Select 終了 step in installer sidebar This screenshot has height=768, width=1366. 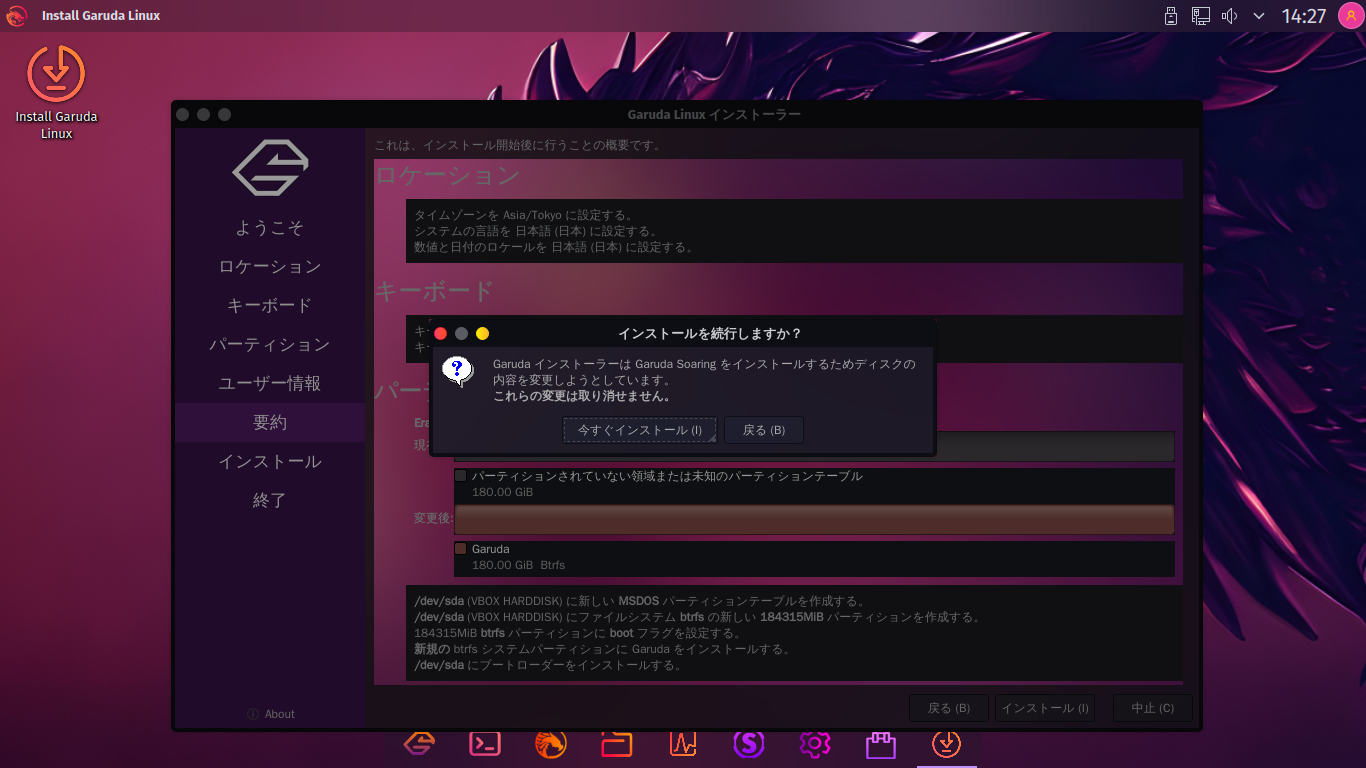(270, 500)
